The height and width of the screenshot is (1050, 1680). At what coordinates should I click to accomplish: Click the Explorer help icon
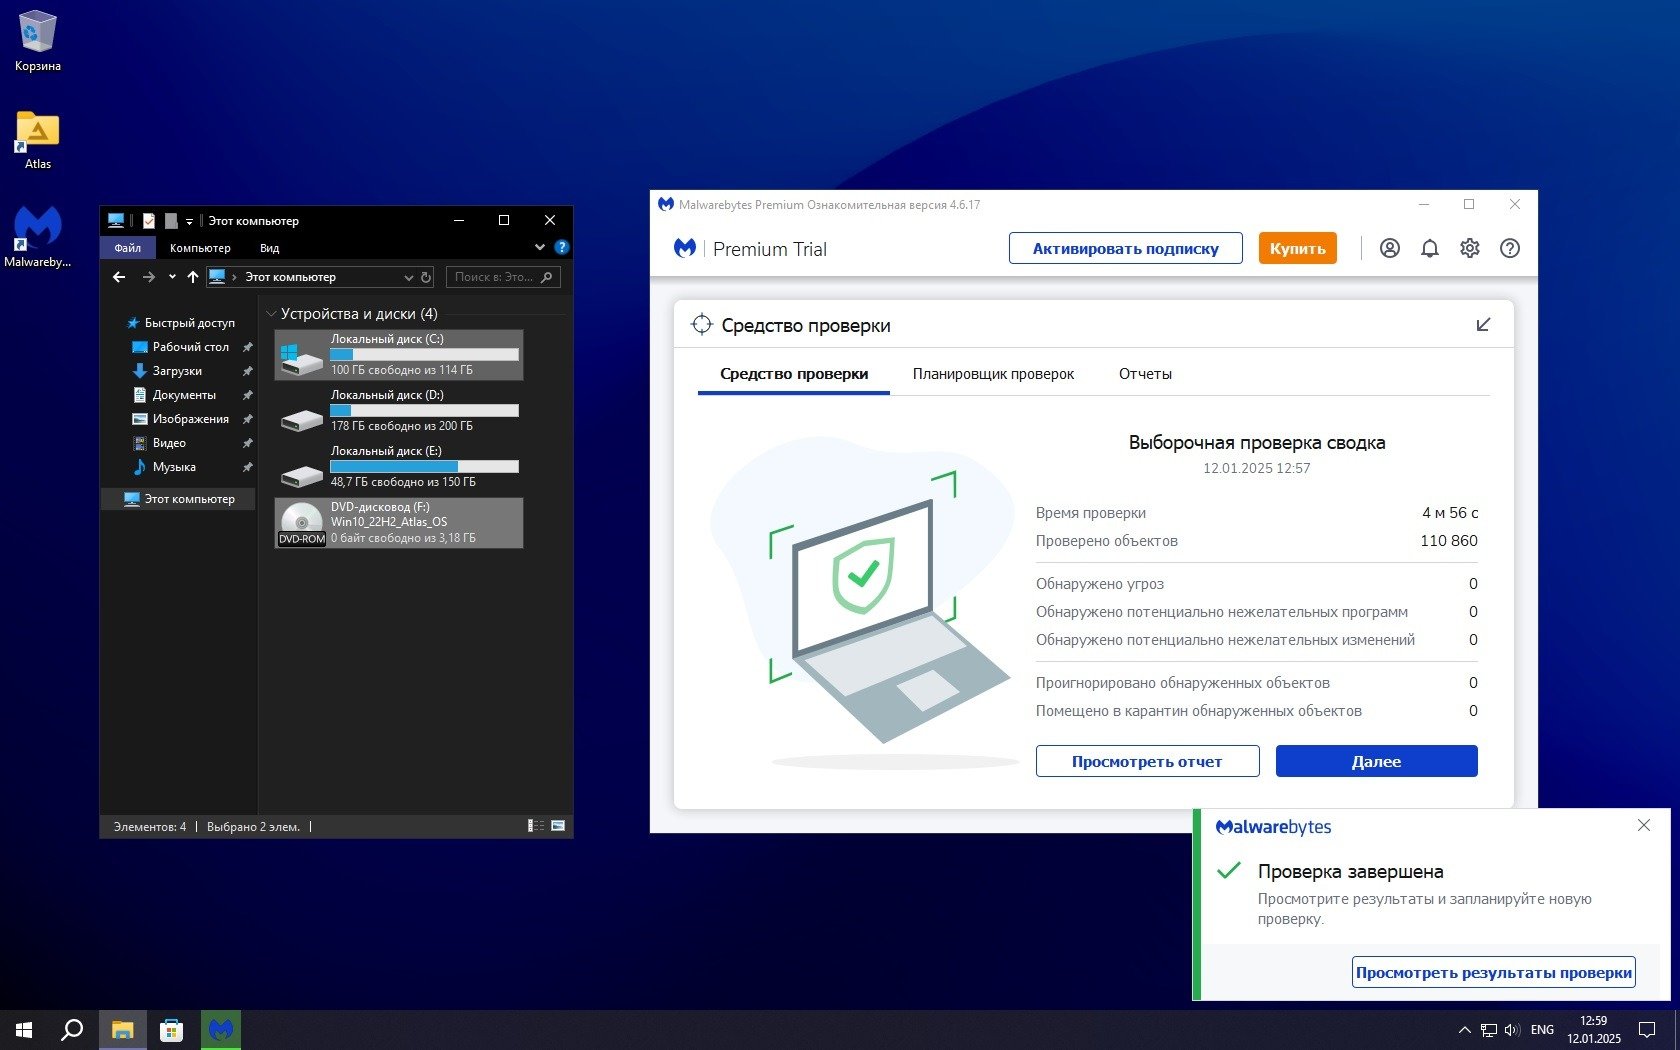562,247
